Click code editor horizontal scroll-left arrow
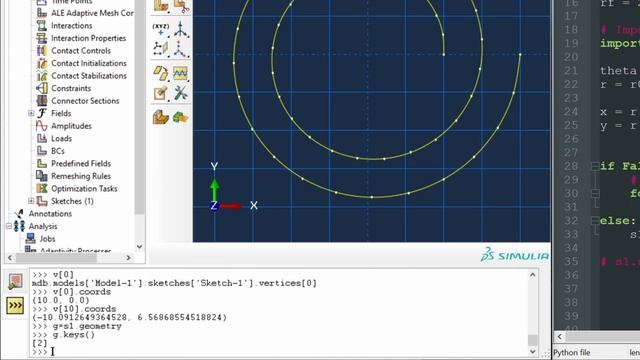The image size is (640, 360). pyautogui.click(x=560, y=337)
